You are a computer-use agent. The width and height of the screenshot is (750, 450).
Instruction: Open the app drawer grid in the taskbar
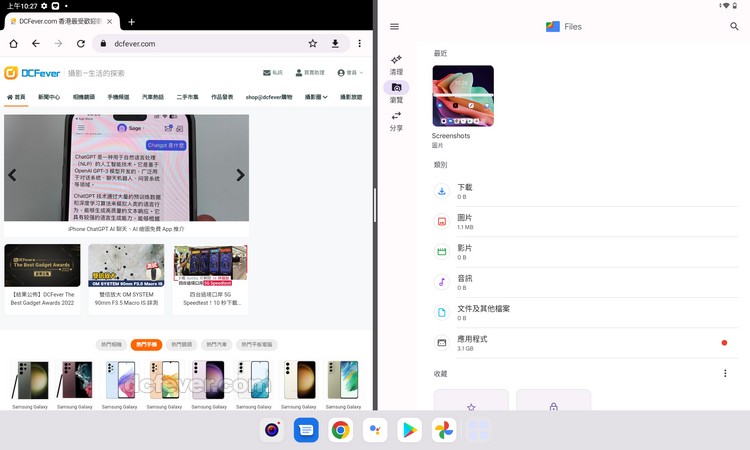[x=478, y=430]
